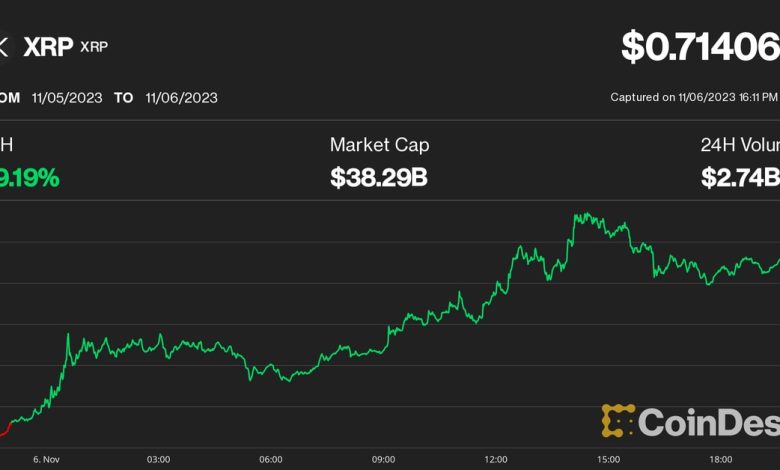Click the large bold XRP title
The image size is (780, 470).
pos(49,47)
